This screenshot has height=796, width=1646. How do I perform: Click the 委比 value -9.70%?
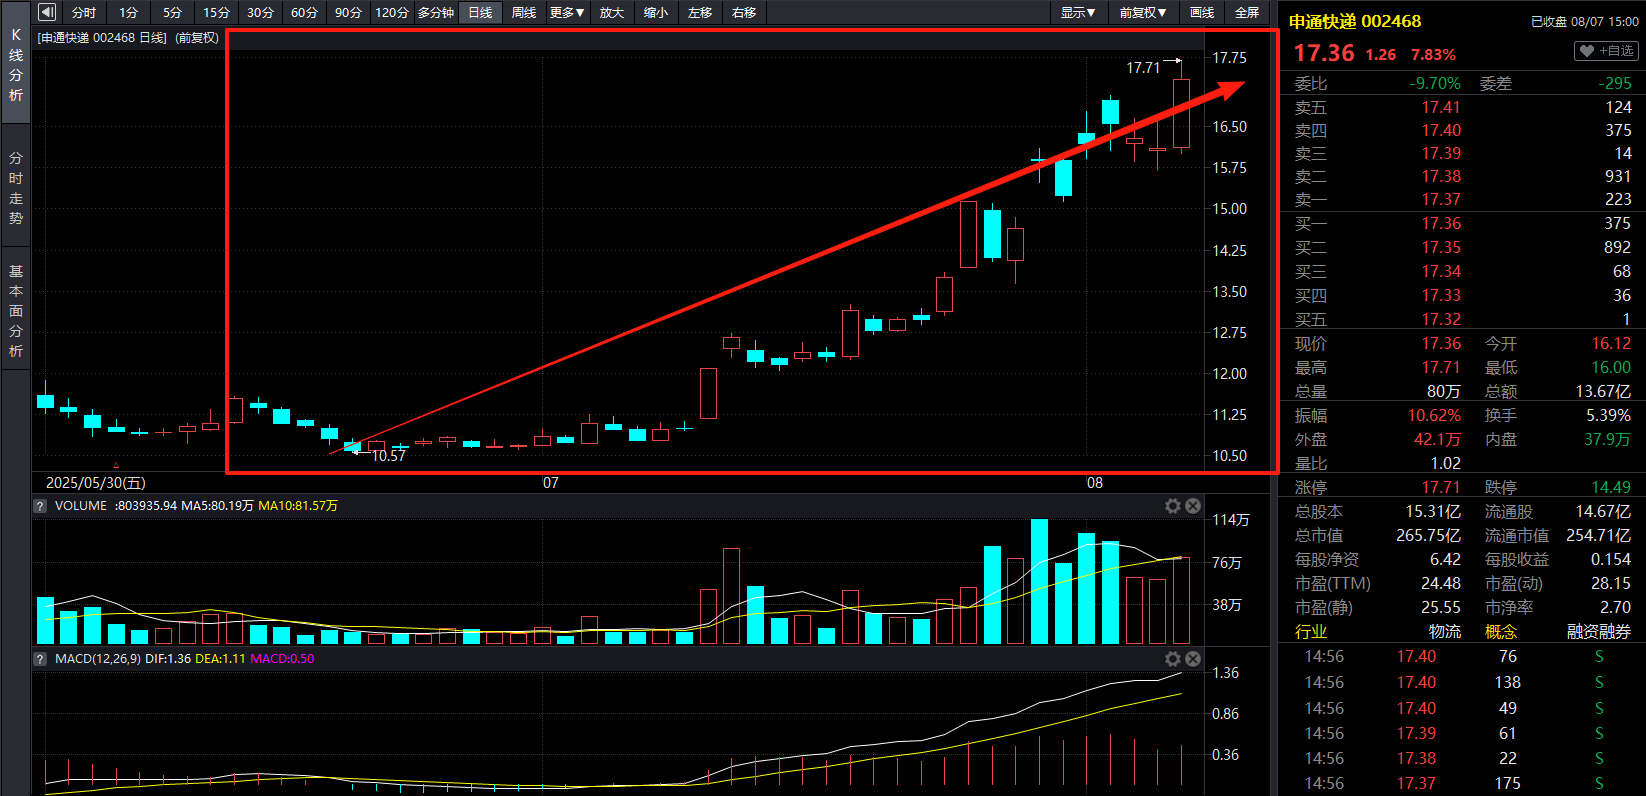click(1435, 83)
